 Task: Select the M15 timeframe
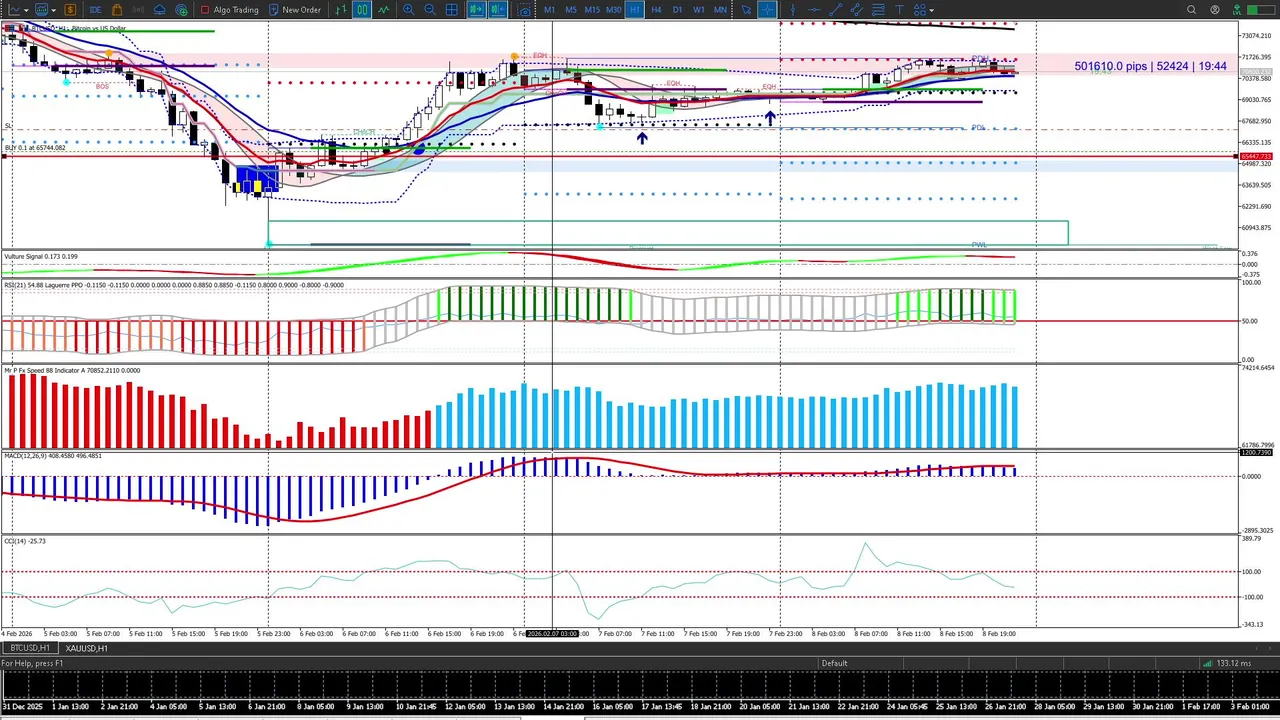[x=592, y=10]
